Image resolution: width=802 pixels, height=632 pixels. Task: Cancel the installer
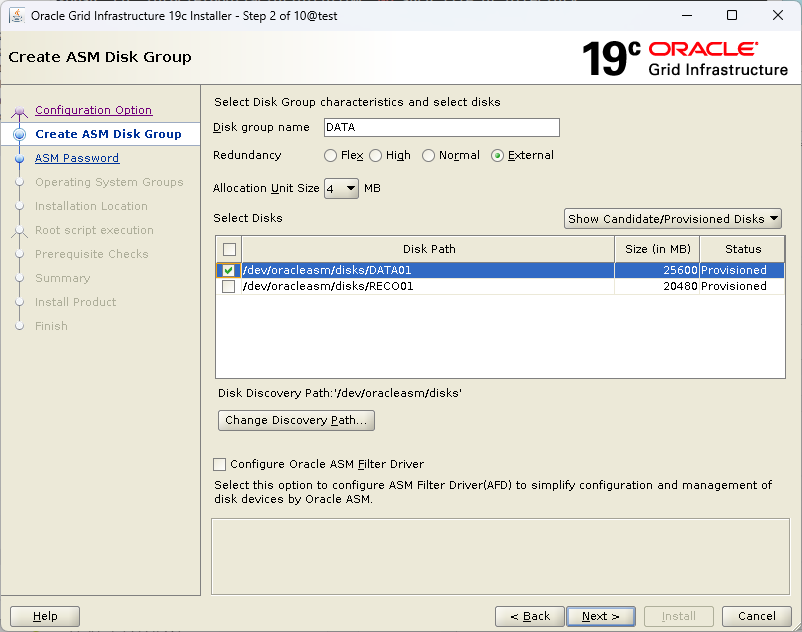756,616
